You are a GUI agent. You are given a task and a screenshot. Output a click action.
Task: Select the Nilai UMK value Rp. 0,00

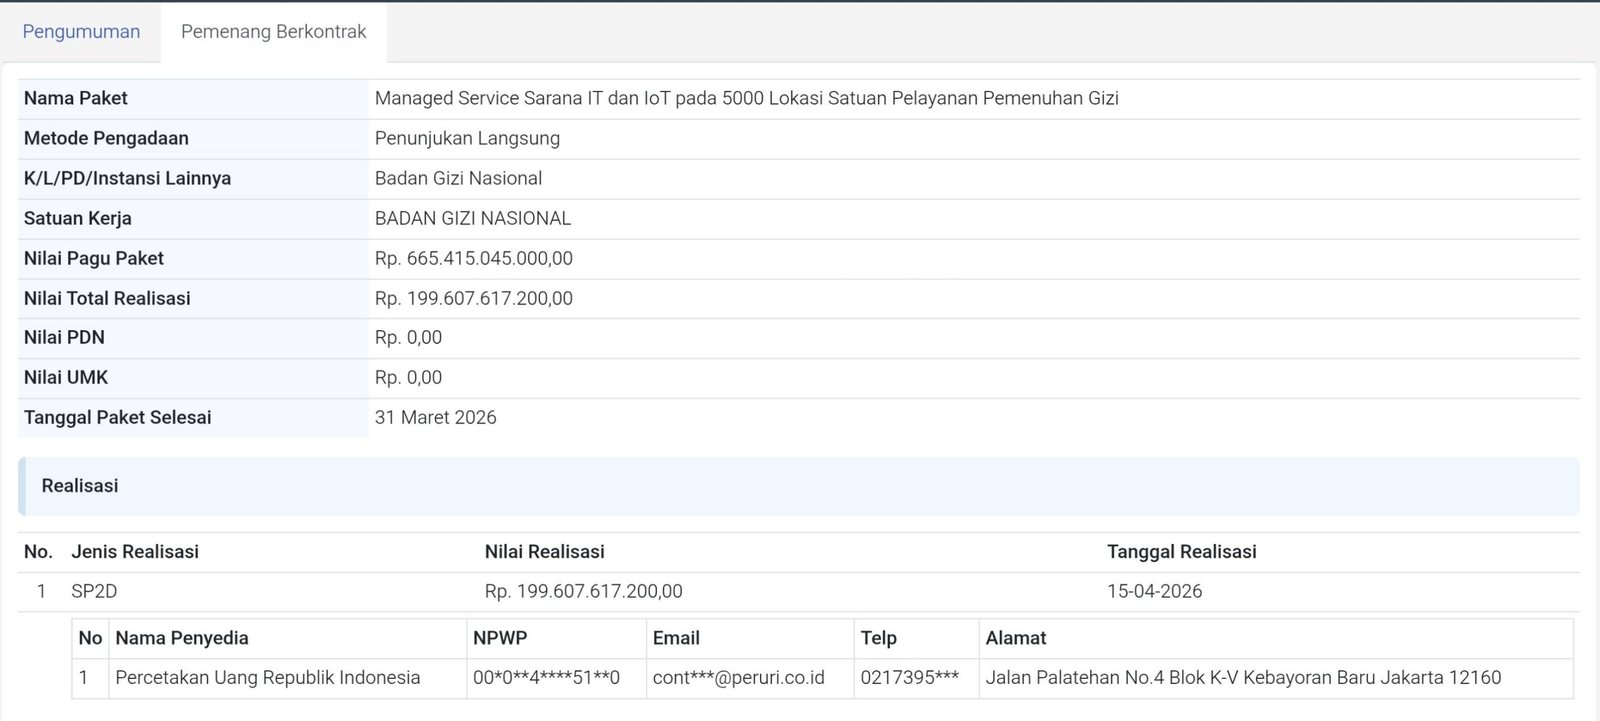click(x=408, y=378)
